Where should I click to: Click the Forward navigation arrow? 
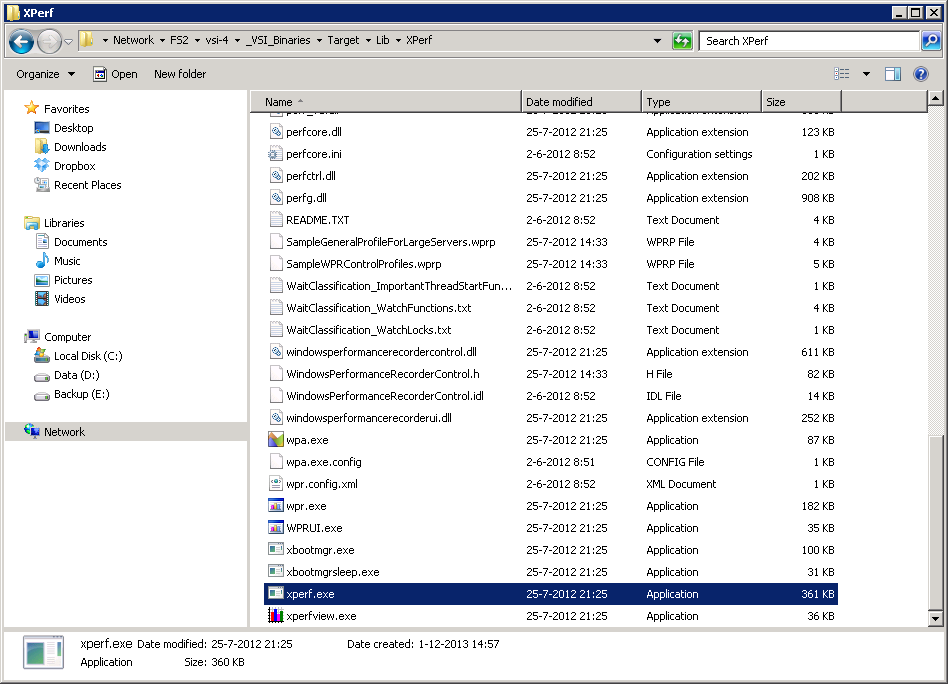49,41
